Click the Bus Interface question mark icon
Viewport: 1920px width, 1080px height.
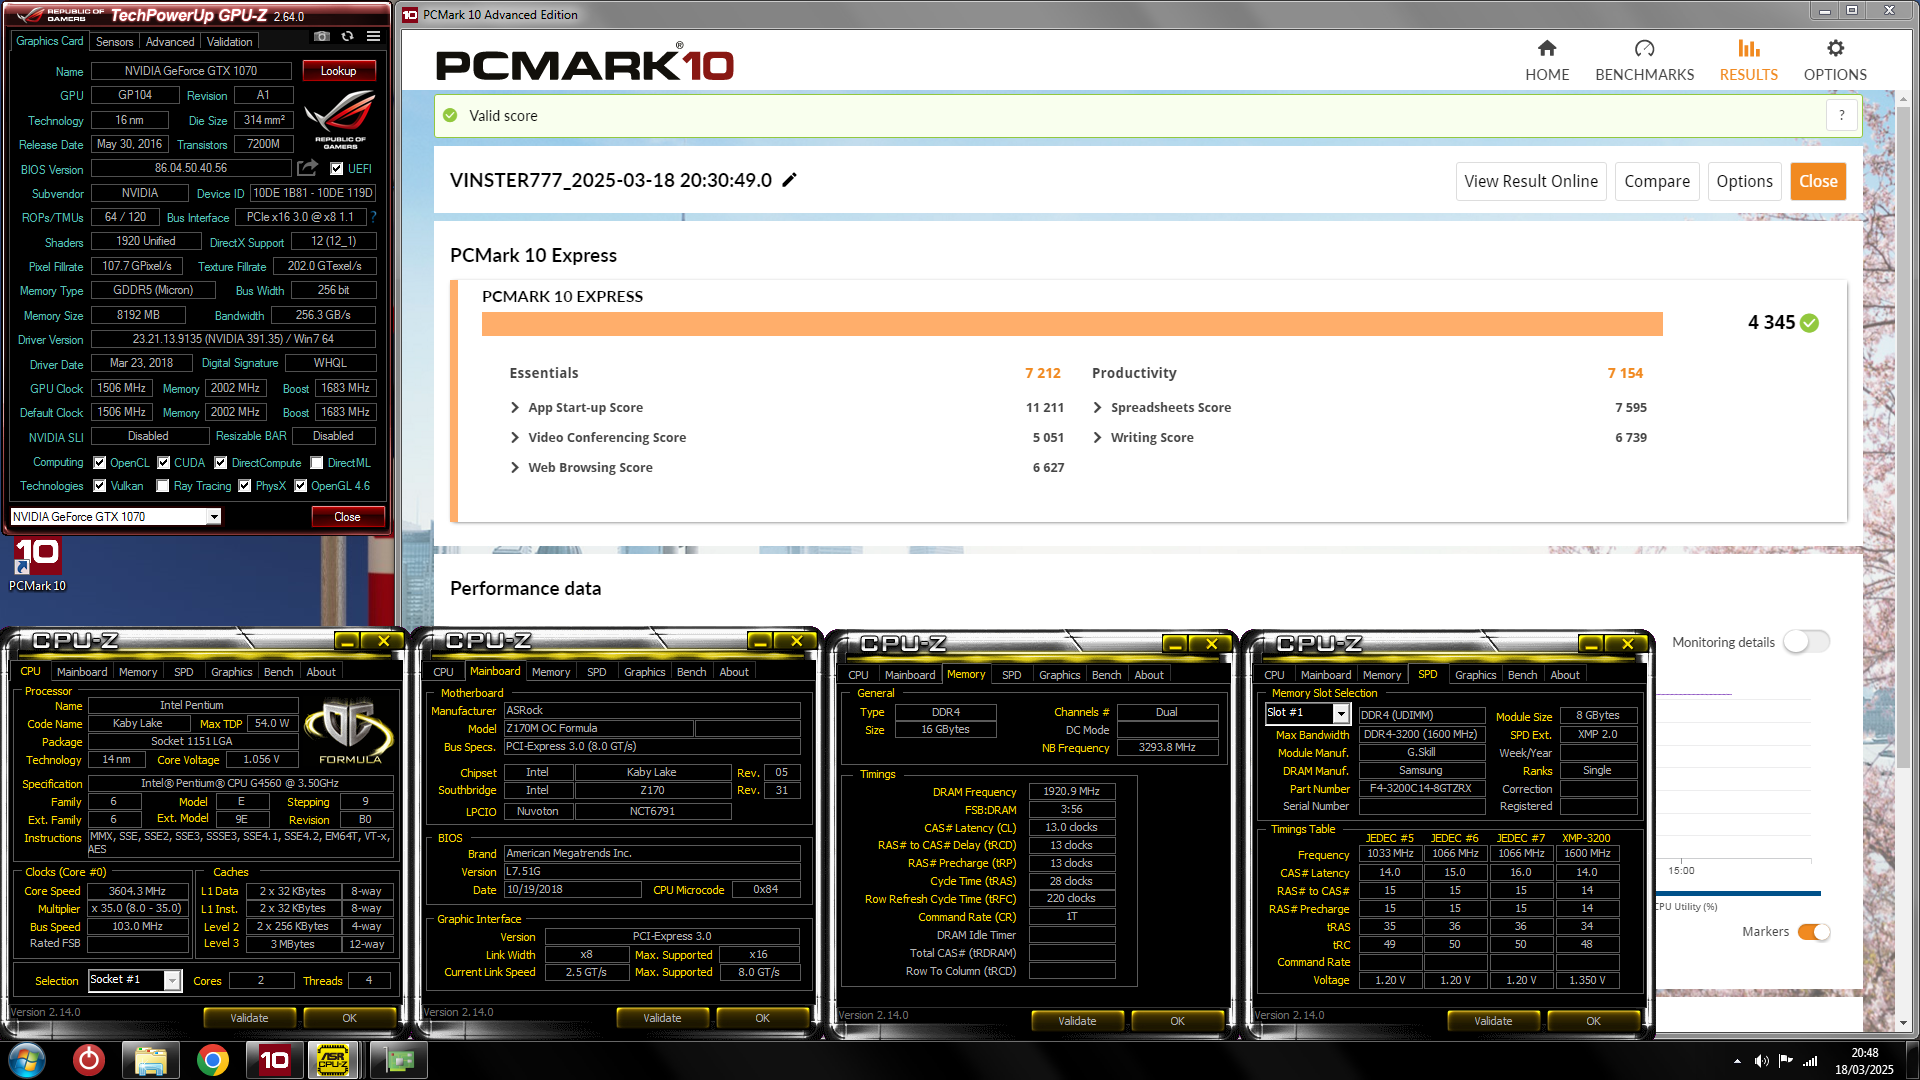pos(373,217)
